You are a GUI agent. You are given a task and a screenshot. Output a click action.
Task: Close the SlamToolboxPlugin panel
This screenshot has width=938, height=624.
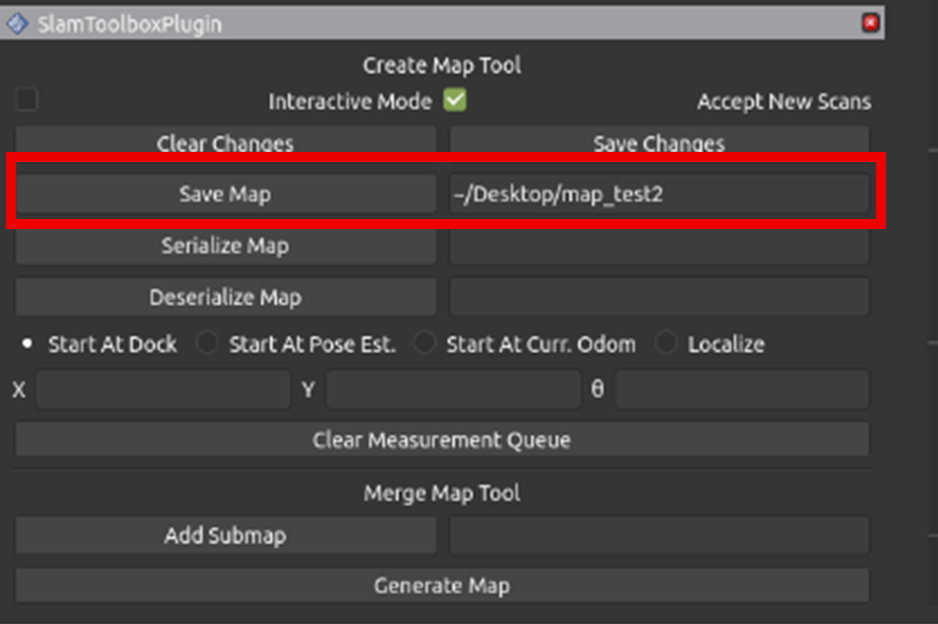(x=870, y=23)
